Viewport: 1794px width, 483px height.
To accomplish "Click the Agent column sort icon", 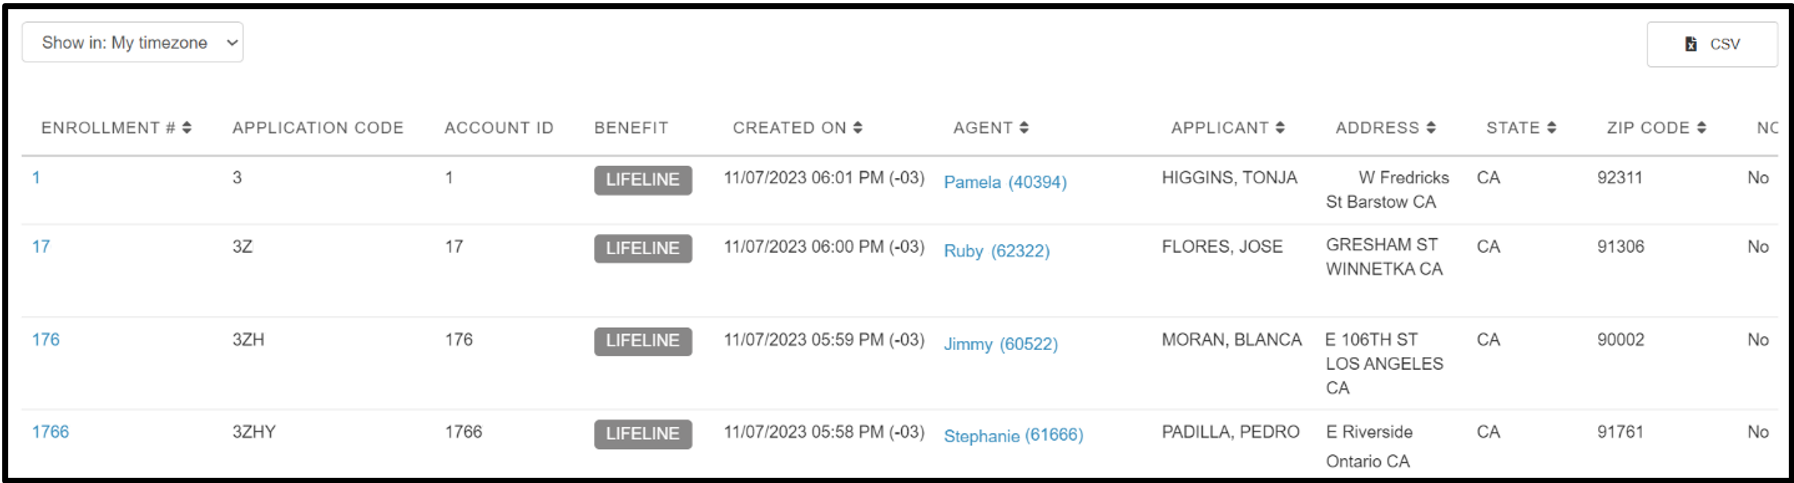I will coord(1024,128).
